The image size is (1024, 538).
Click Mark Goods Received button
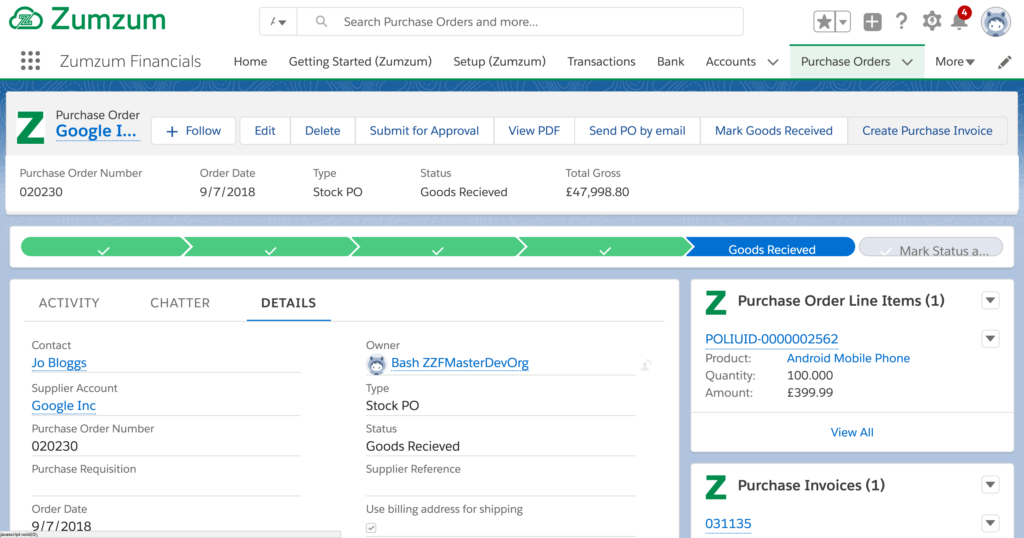click(x=774, y=131)
